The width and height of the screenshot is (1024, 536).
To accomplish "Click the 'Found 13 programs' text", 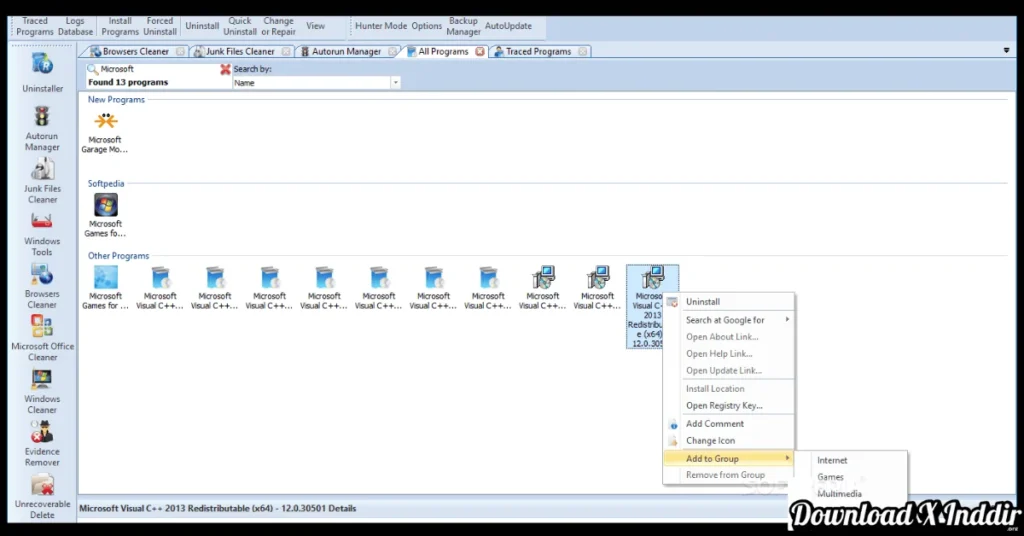I will tap(128, 83).
